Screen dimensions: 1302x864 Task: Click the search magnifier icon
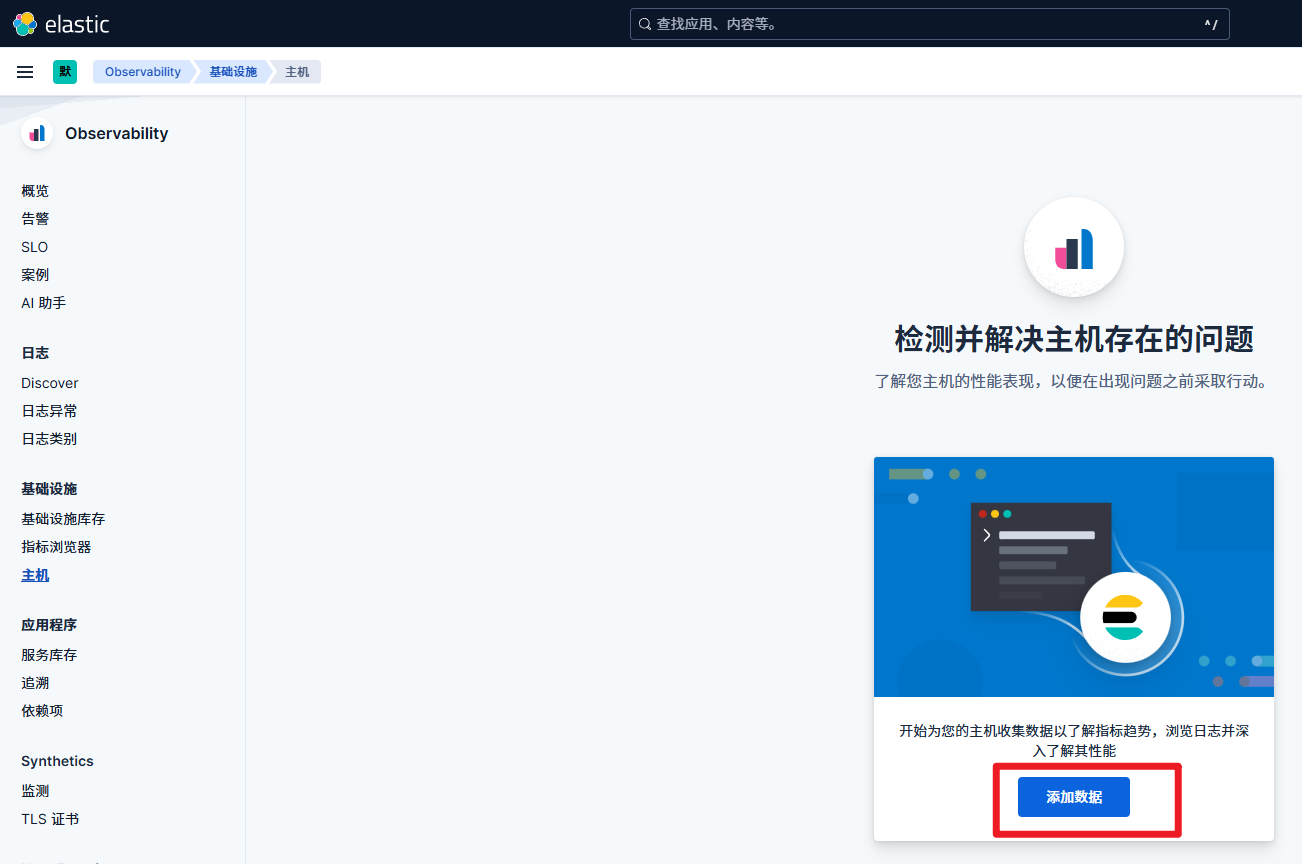(645, 24)
